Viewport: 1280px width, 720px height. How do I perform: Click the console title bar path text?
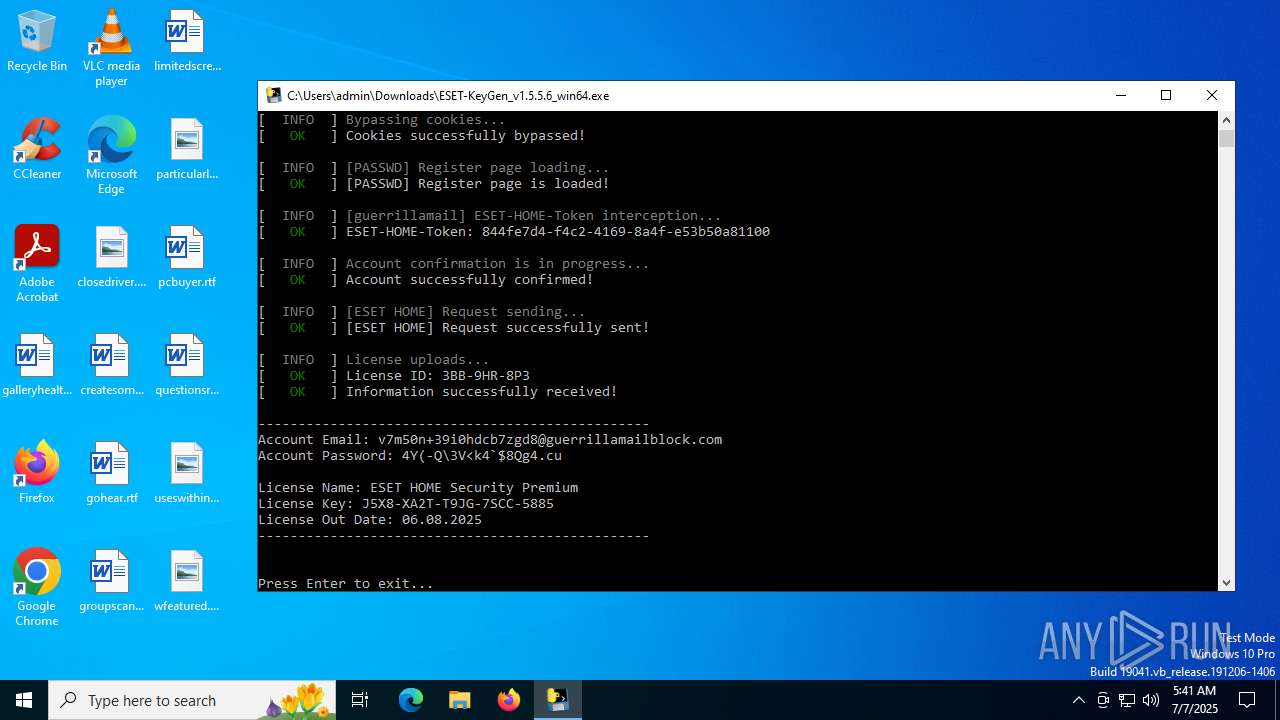click(448, 96)
